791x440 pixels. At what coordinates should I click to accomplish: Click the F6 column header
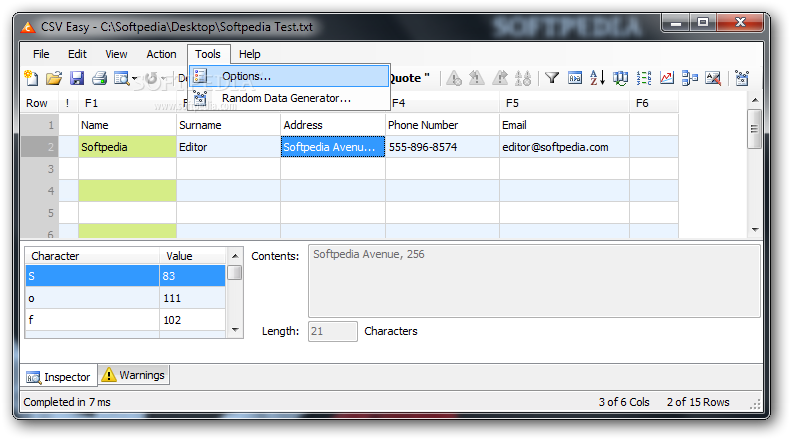[x=654, y=103]
